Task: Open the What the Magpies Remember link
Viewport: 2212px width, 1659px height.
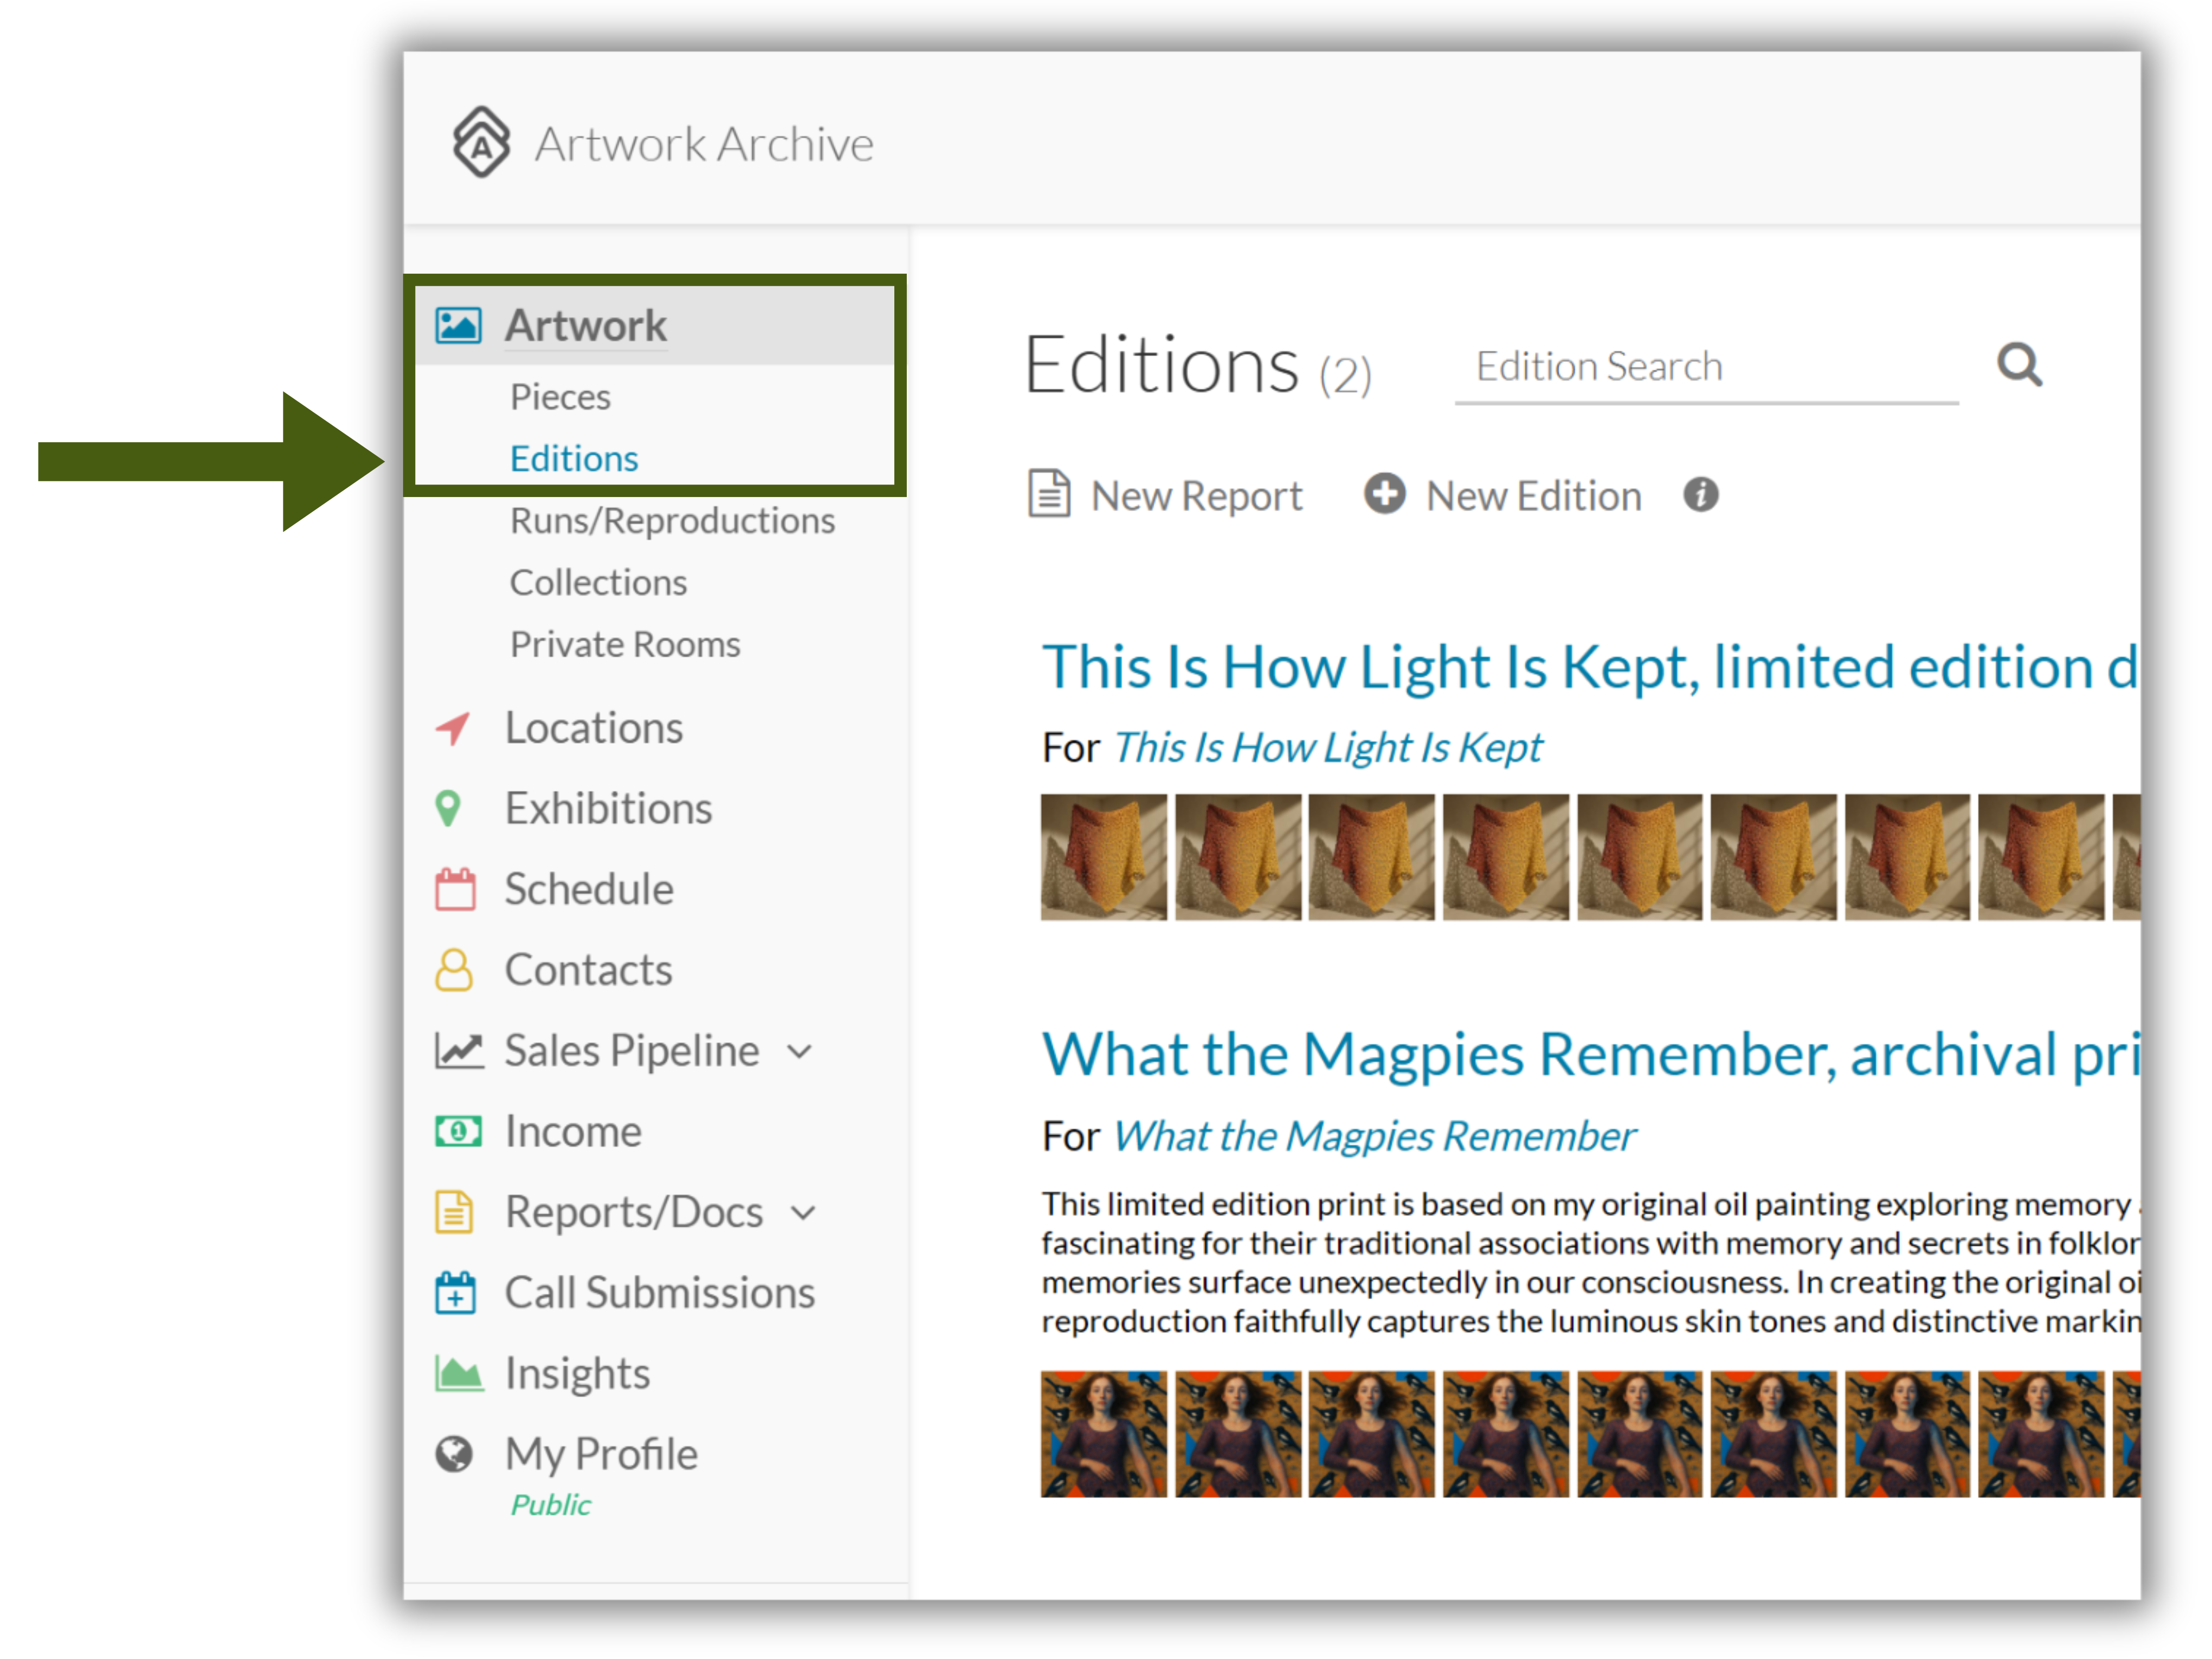Action: coord(1374,1136)
